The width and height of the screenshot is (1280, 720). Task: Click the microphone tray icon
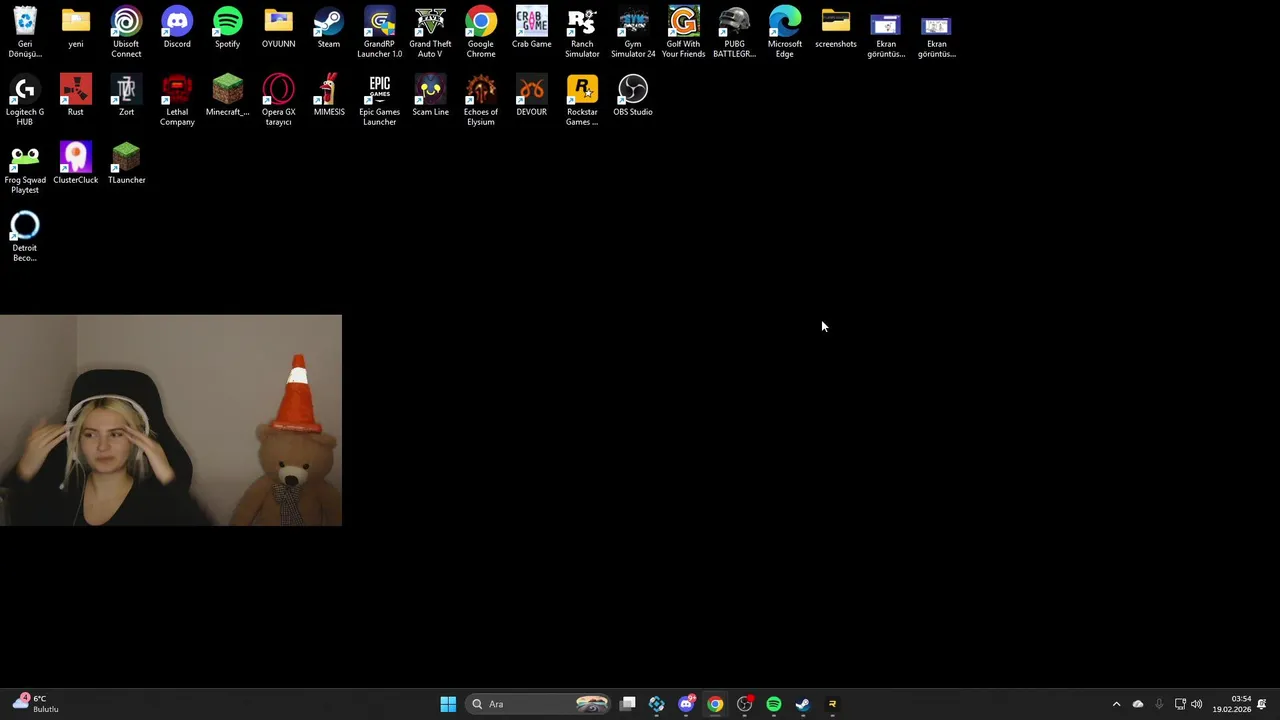[x=1159, y=704]
